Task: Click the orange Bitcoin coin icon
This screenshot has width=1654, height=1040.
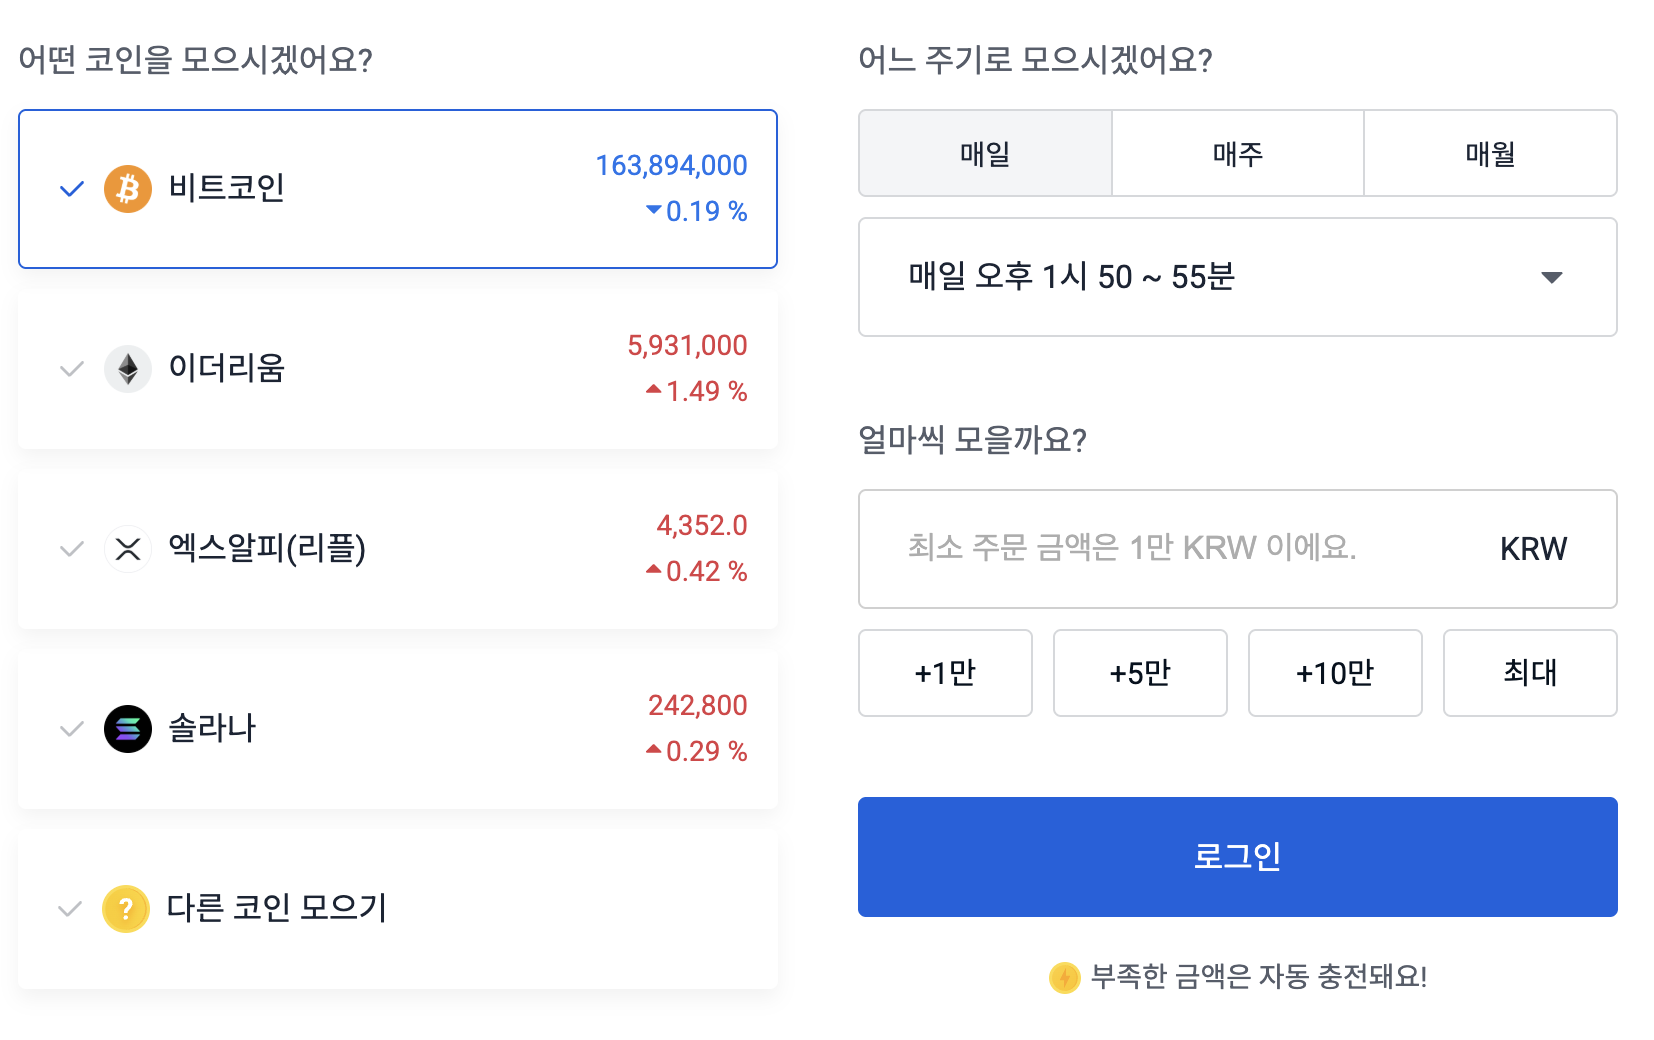Action: point(128,189)
